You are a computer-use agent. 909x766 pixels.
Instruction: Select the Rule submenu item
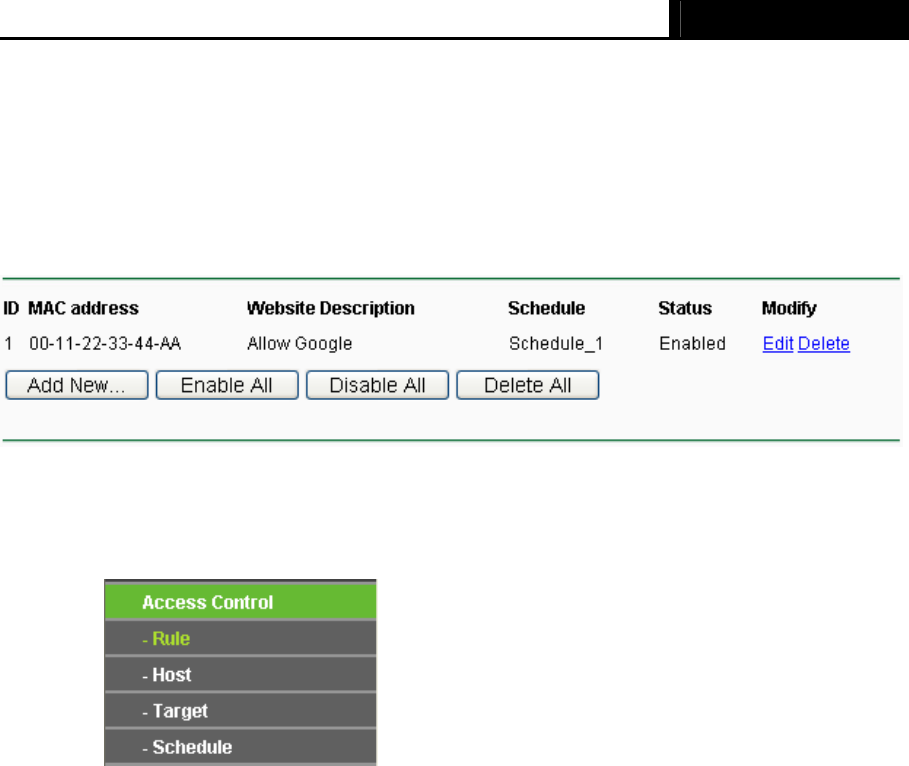pyautogui.click(x=241, y=638)
